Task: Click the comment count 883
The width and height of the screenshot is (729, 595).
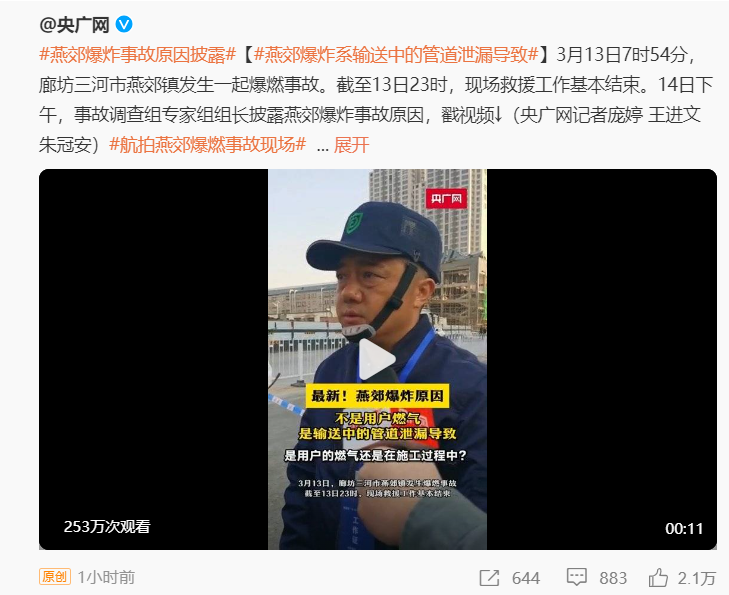Action: 613,578
